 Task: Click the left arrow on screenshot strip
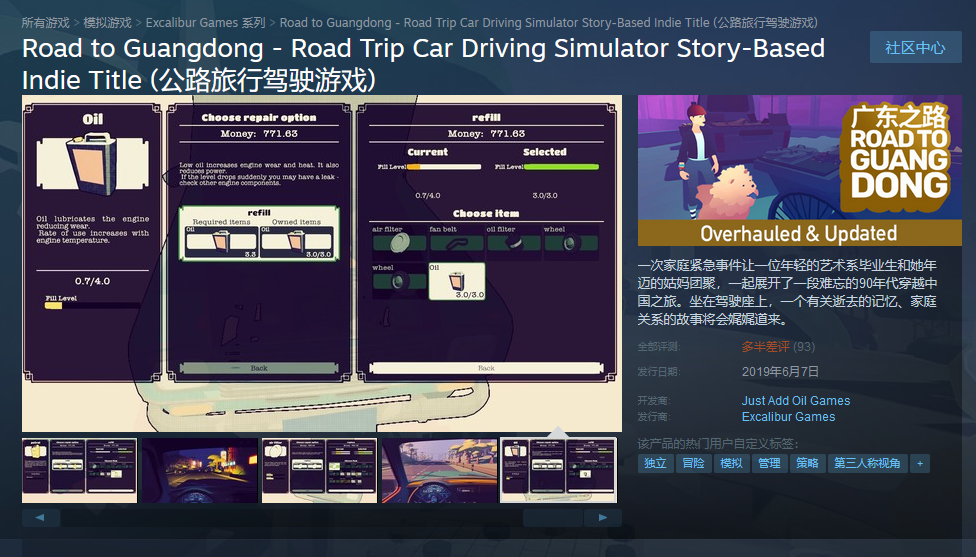[x=40, y=517]
